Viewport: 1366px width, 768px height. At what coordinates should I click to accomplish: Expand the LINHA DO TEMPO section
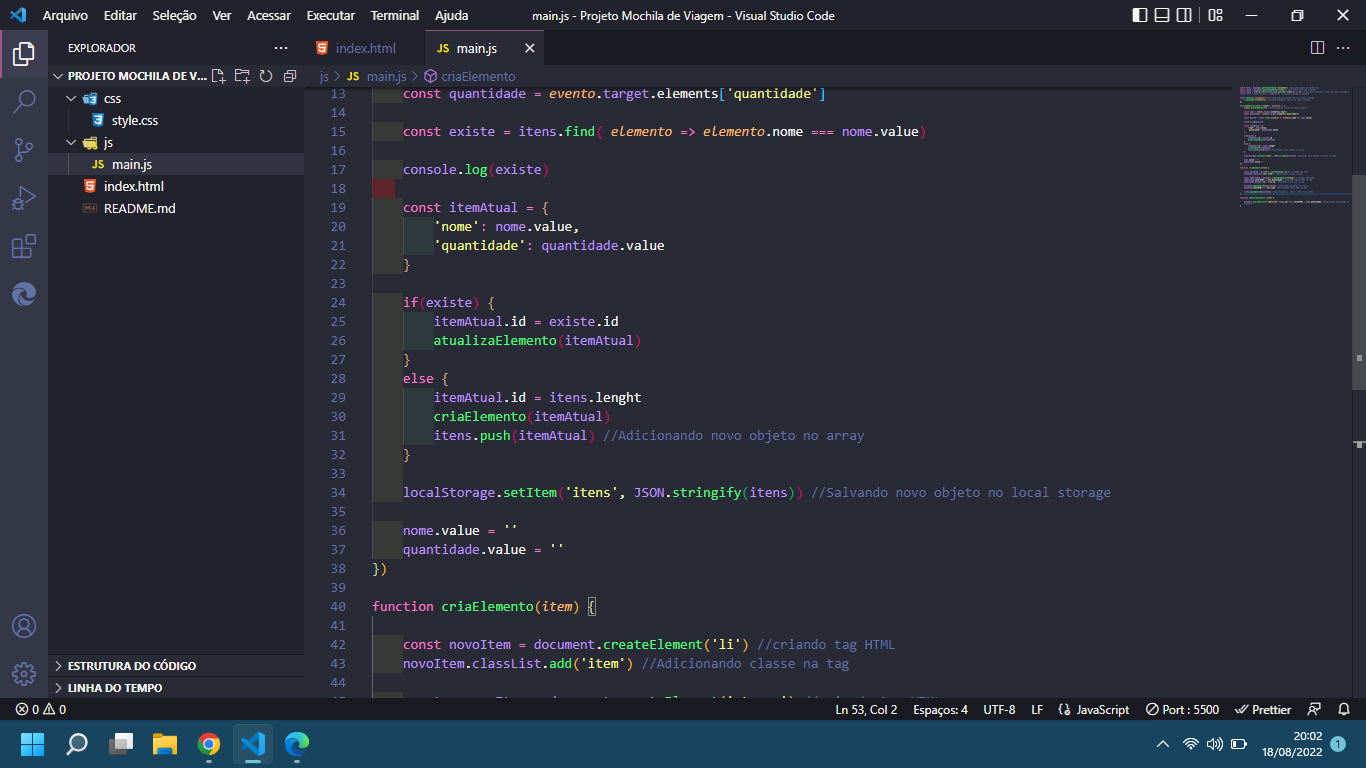[176, 687]
